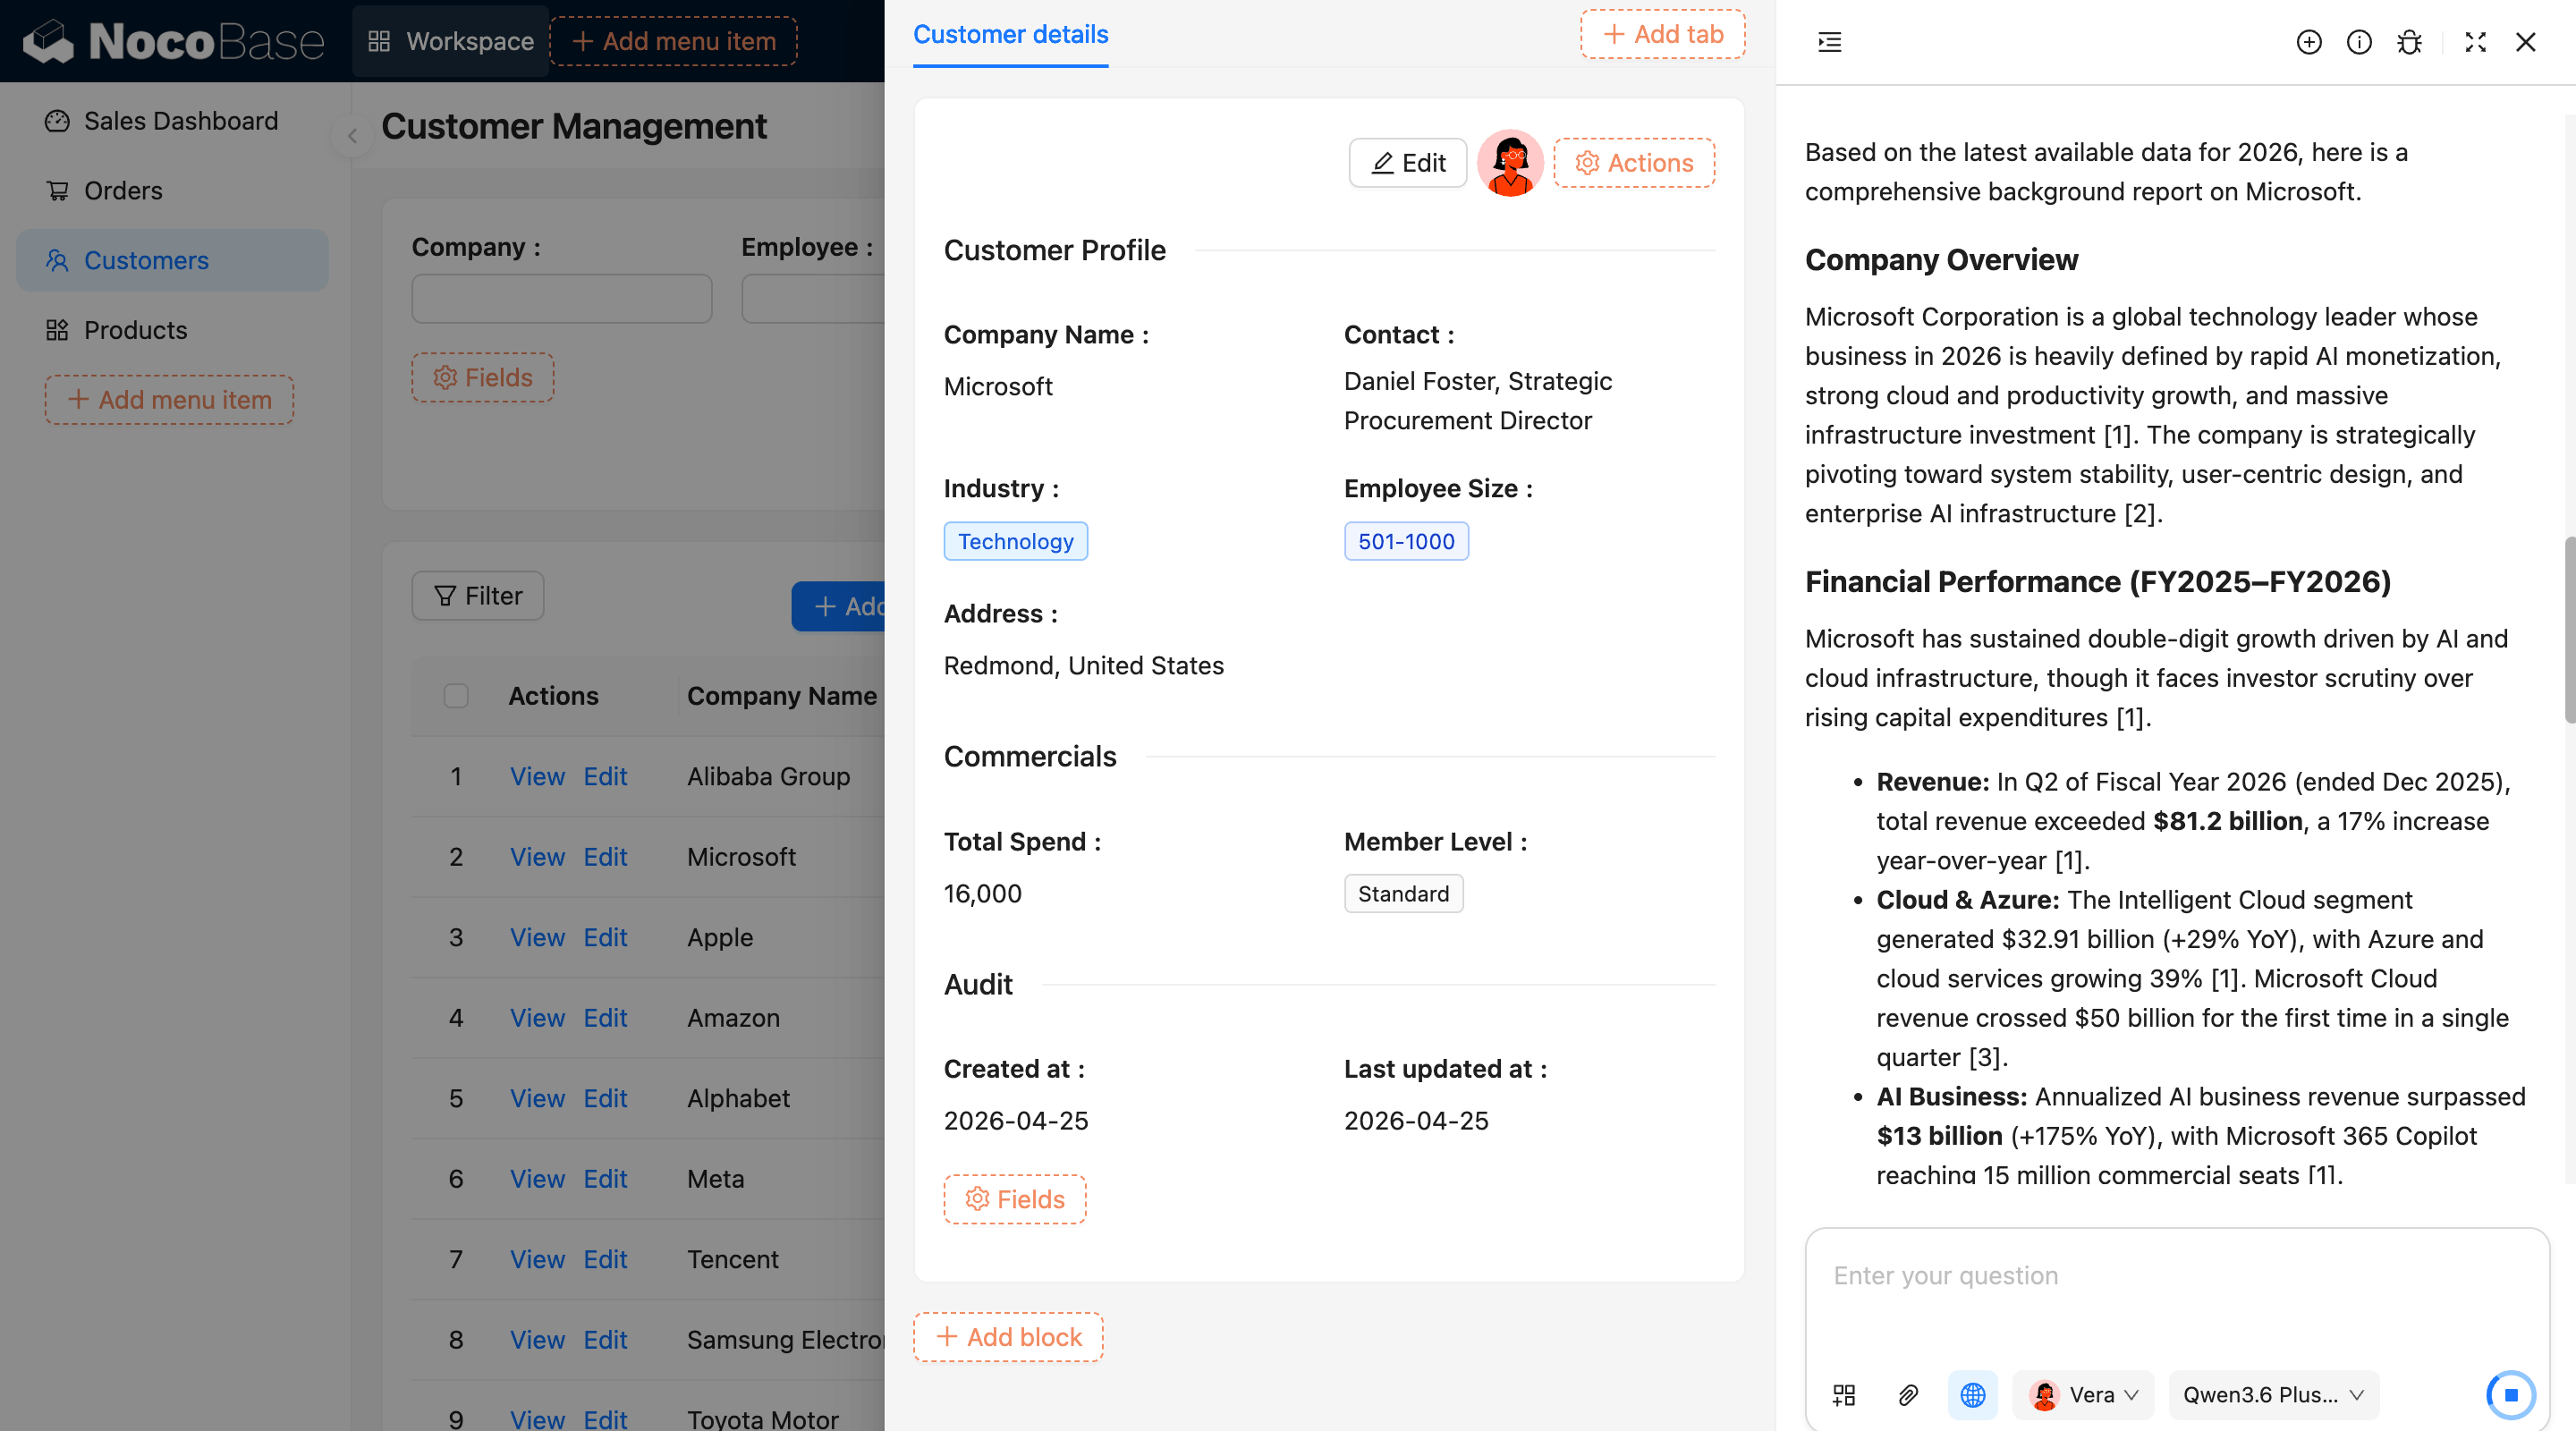
Task: Open the Orders menu item
Action: coord(123,190)
